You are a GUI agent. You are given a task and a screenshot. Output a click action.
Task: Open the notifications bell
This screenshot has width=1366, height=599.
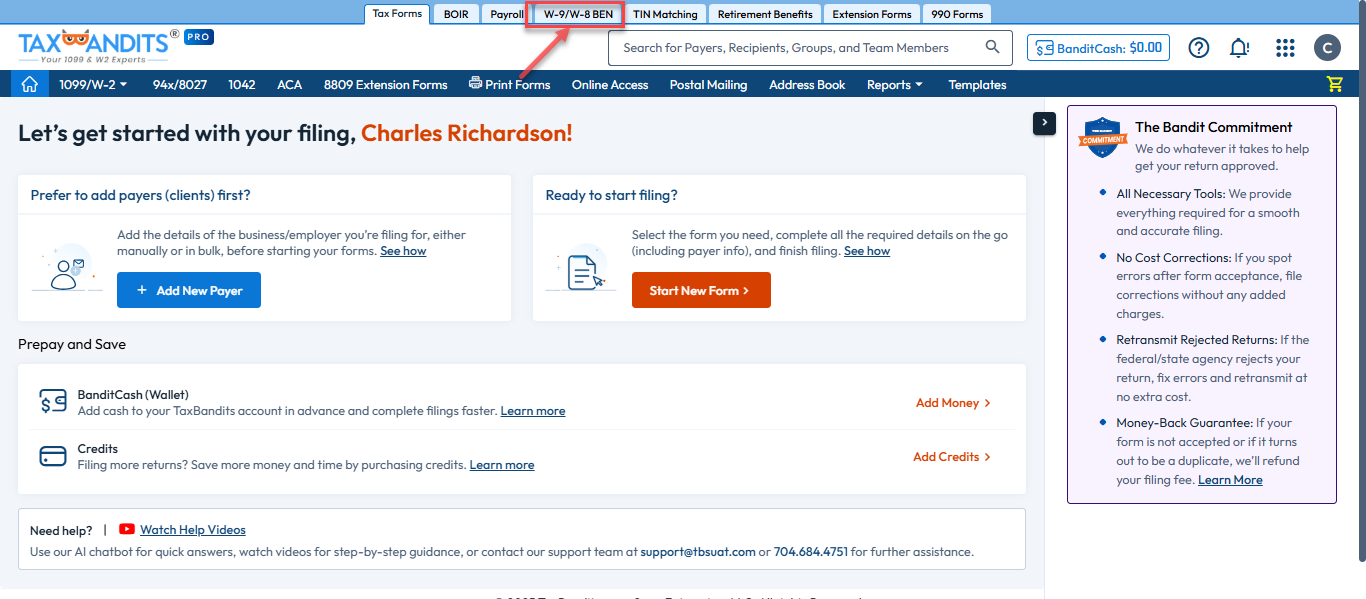[1240, 47]
